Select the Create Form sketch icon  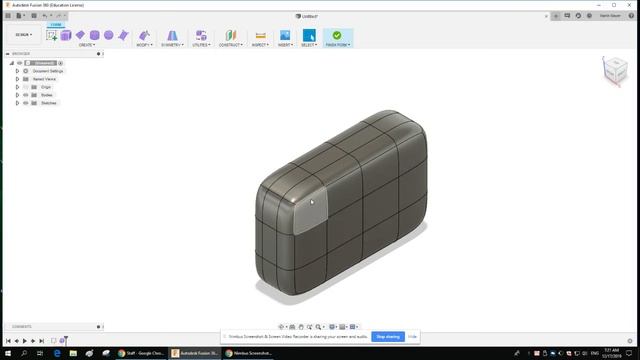point(51,36)
